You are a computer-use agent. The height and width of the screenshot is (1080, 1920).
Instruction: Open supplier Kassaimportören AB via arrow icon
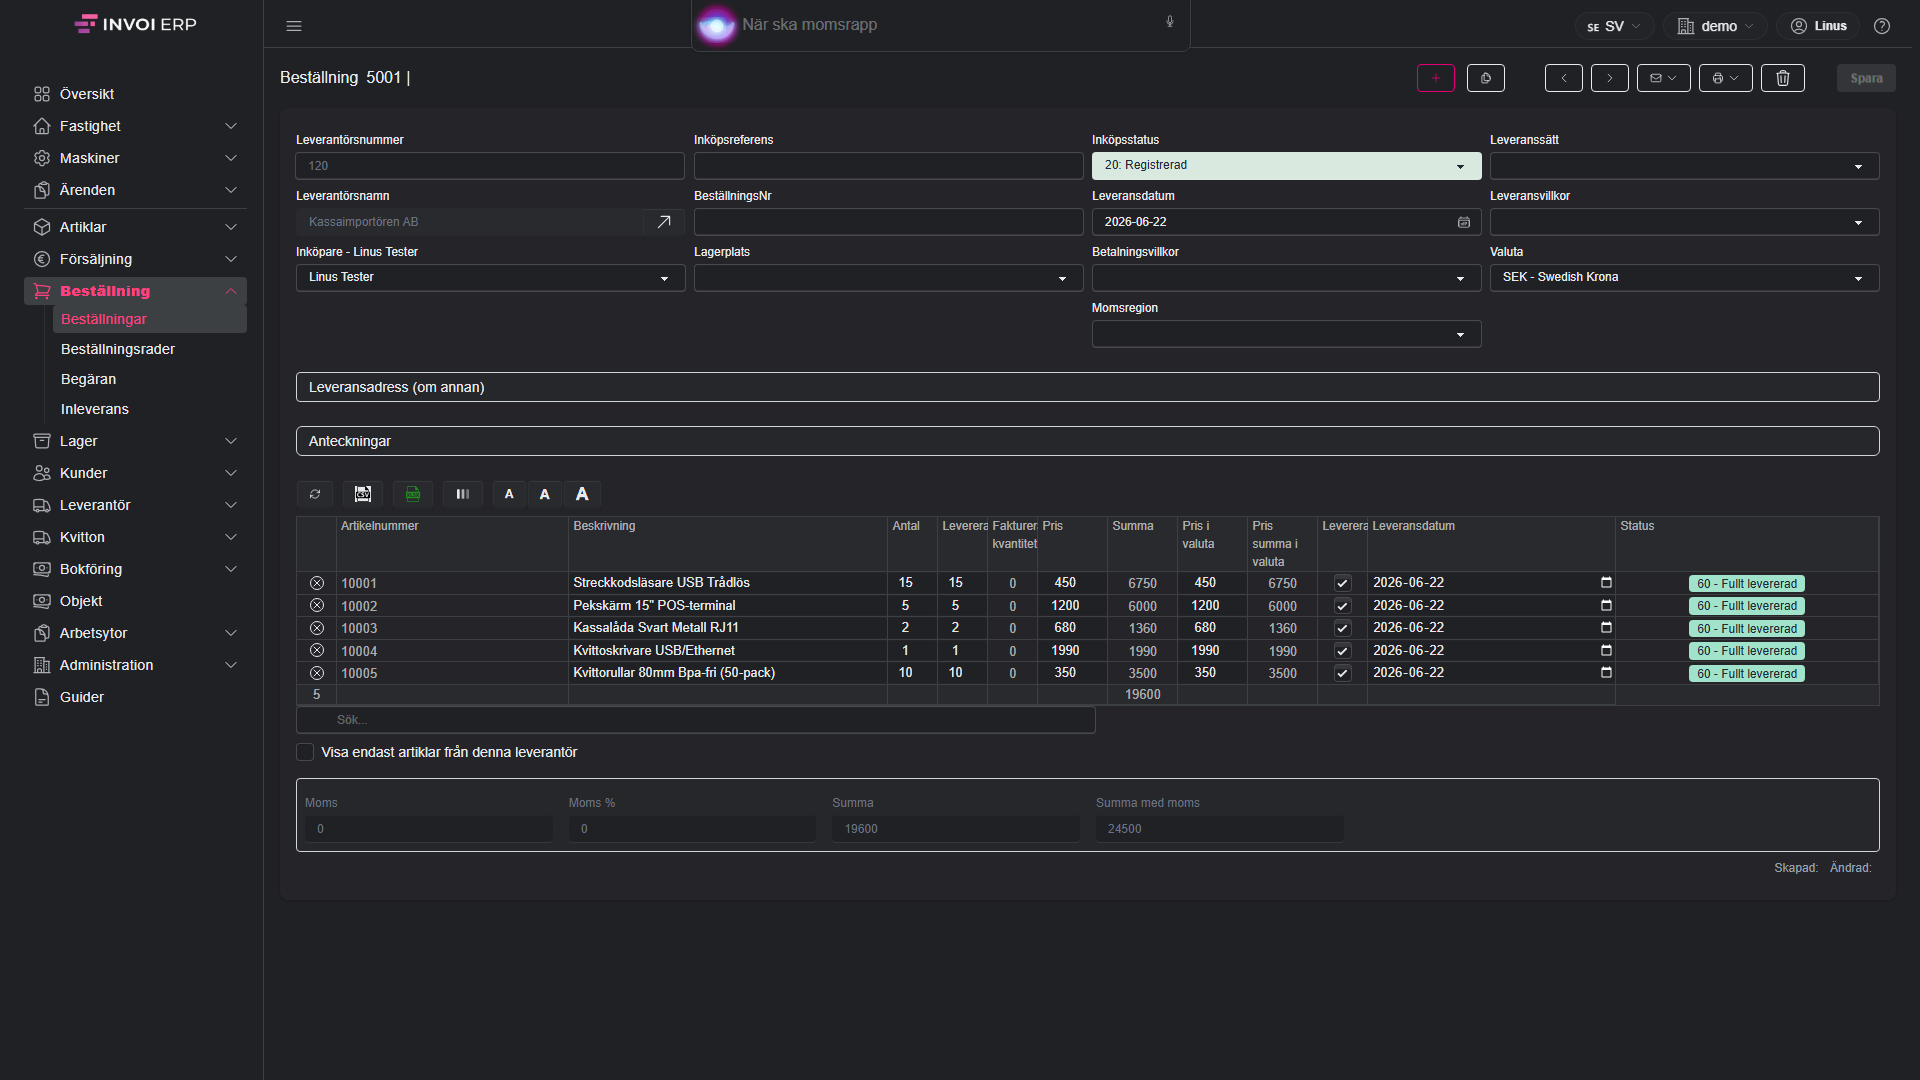pos(664,222)
